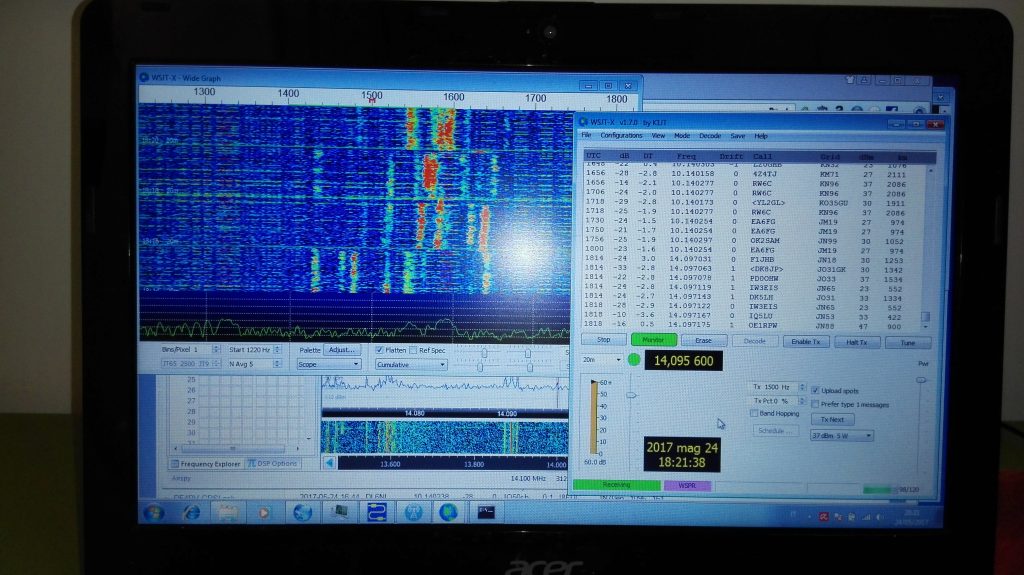
Task: Toggle the green Monitor button
Action: pos(652,340)
